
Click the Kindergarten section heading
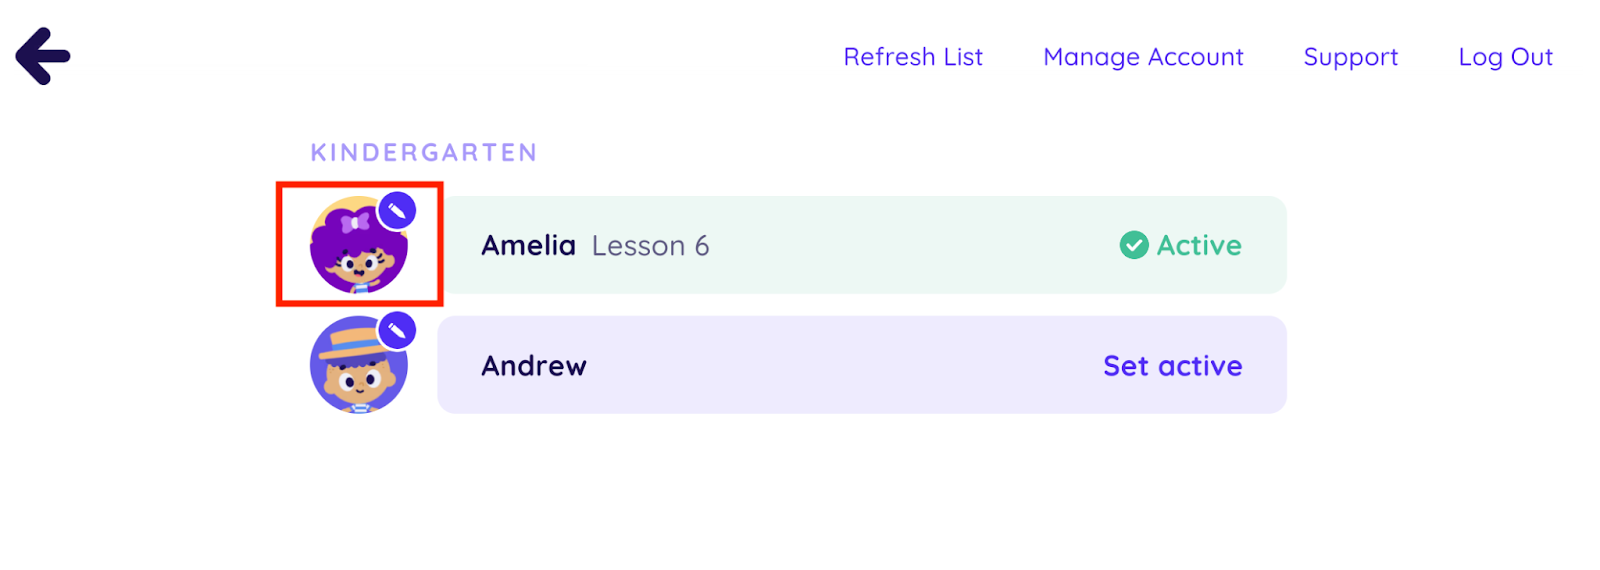(x=424, y=153)
